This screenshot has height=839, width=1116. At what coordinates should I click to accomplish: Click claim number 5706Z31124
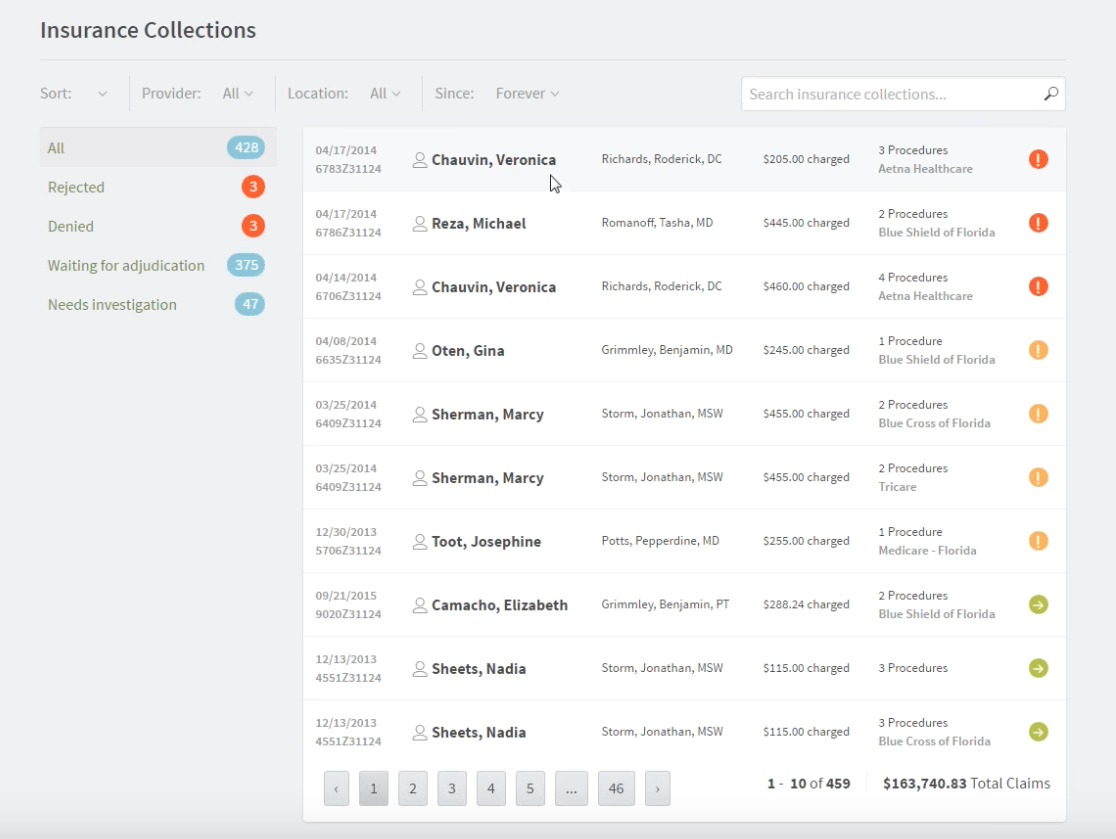348,550
